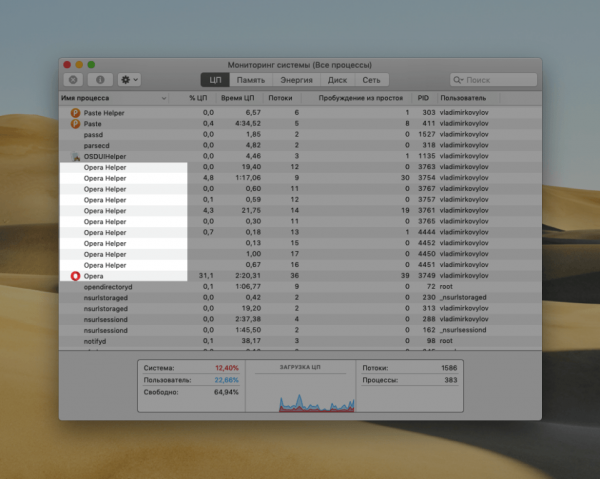
Task: Select nsurlsessiond with PID 288
Action: tap(300, 319)
